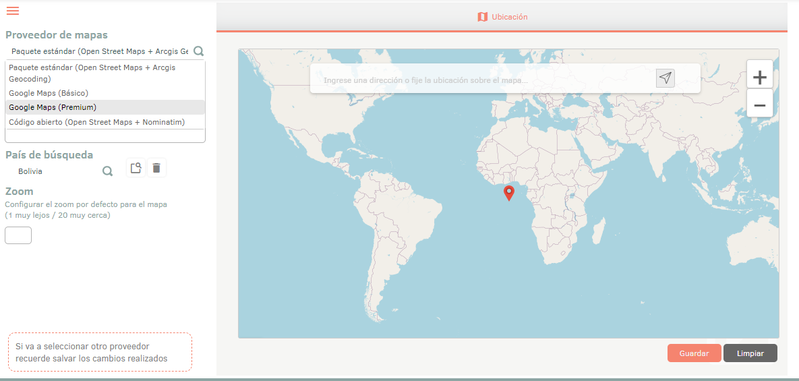Click the address search field on map
The image size is (799, 381).
coord(488,80)
